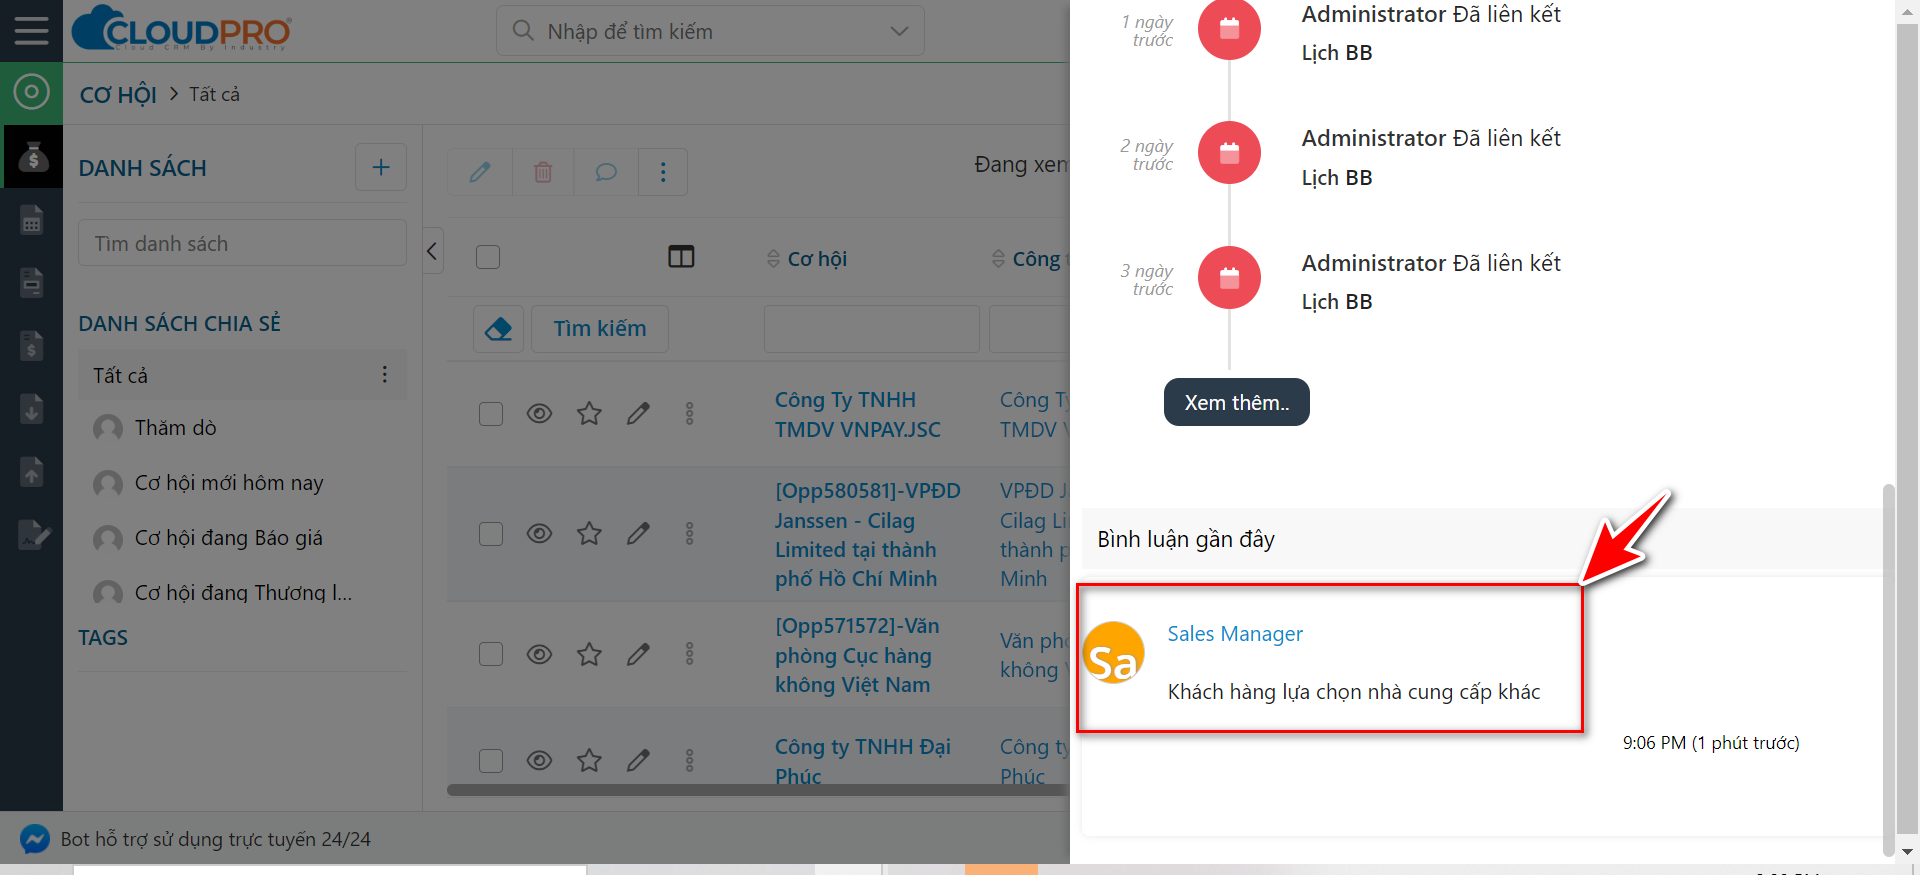Toggle the select-all checkbox in table header

pos(488,257)
